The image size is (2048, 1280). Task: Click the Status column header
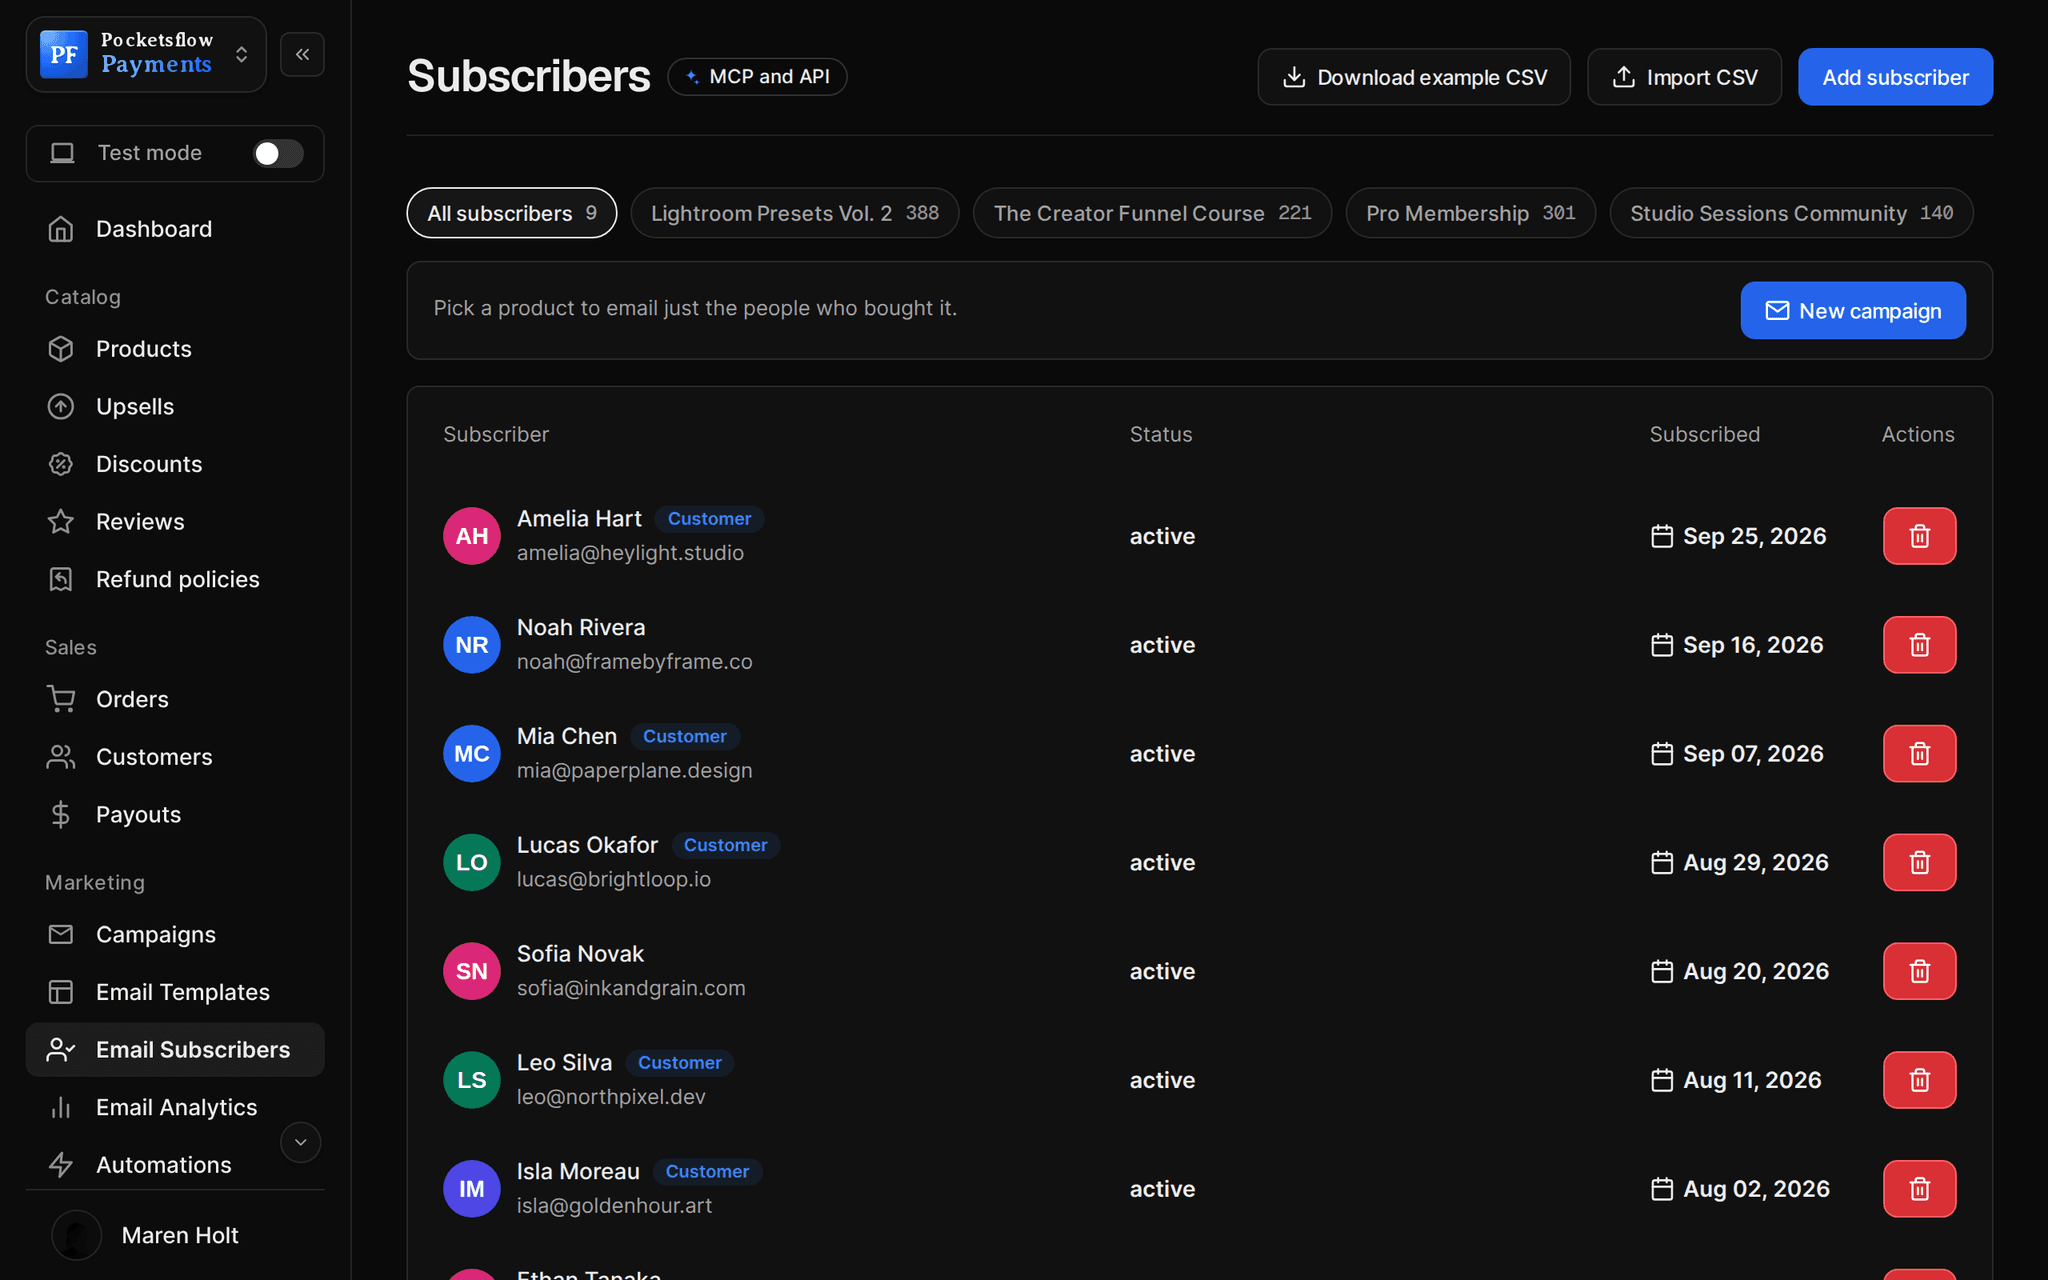tap(1161, 434)
